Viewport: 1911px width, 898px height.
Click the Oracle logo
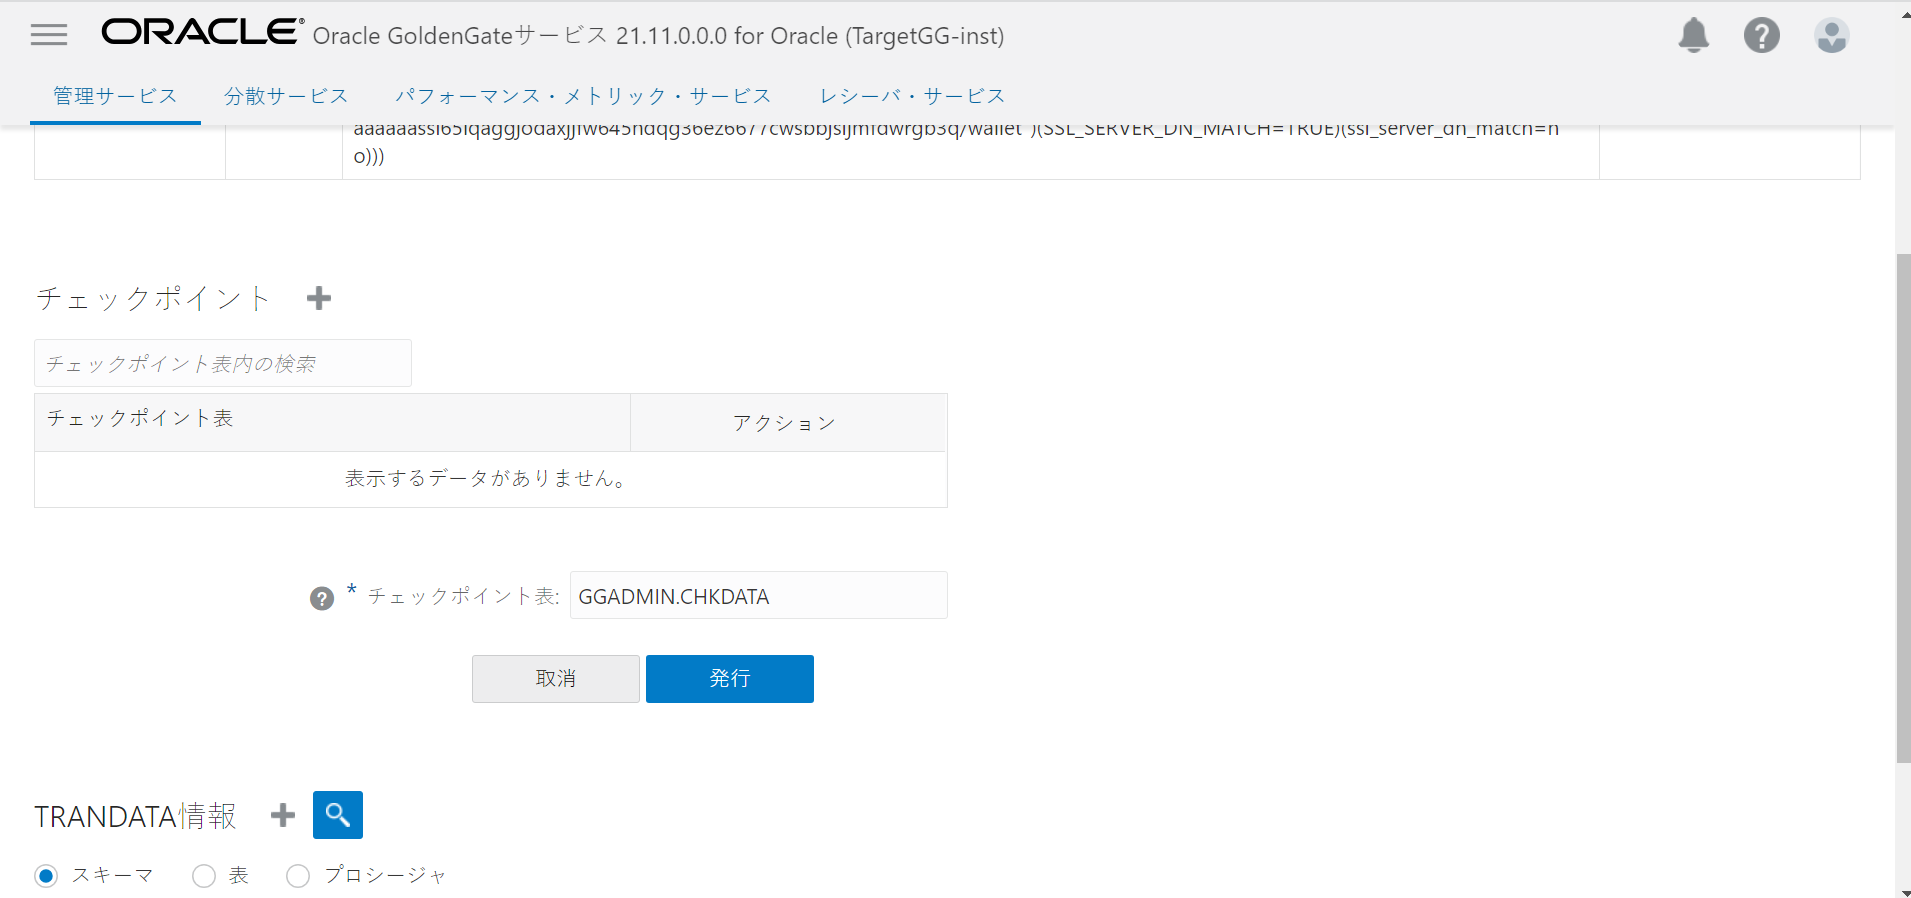click(x=202, y=32)
